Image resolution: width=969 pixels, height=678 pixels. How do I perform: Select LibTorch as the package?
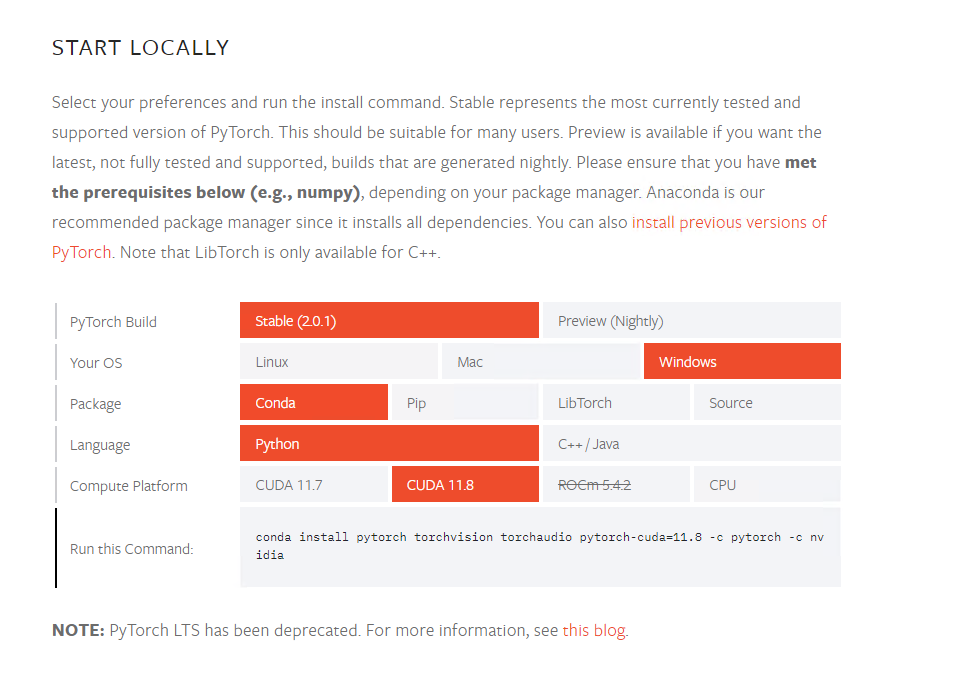(x=616, y=402)
